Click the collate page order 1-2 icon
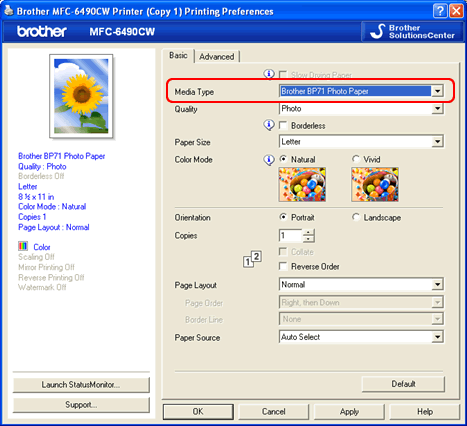Screen dimensions: 467x426 pyautogui.click(x=252, y=259)
